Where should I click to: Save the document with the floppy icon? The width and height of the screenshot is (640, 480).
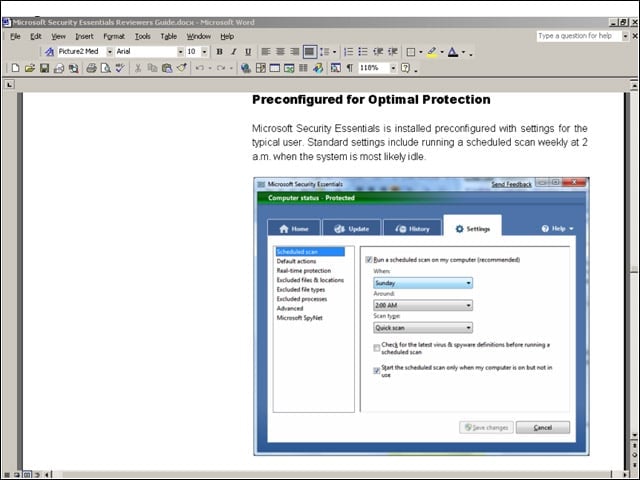(44, 68)
